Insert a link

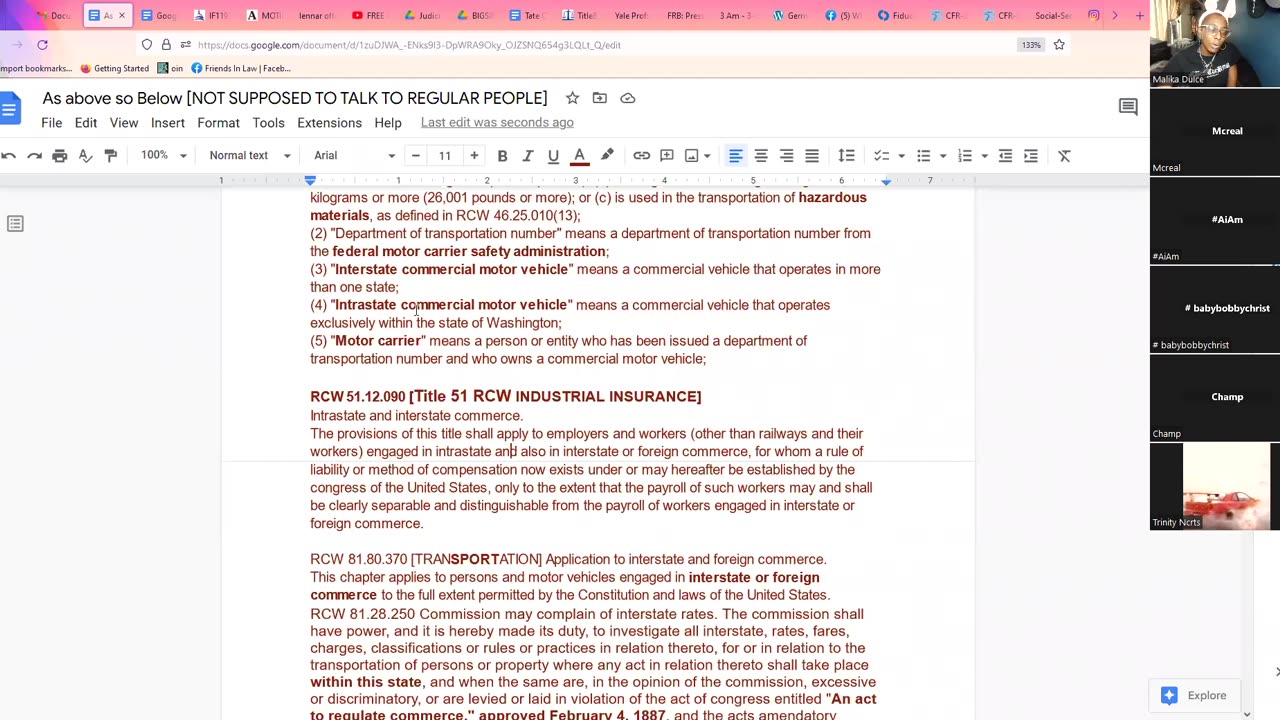click(x=642, y=155)
